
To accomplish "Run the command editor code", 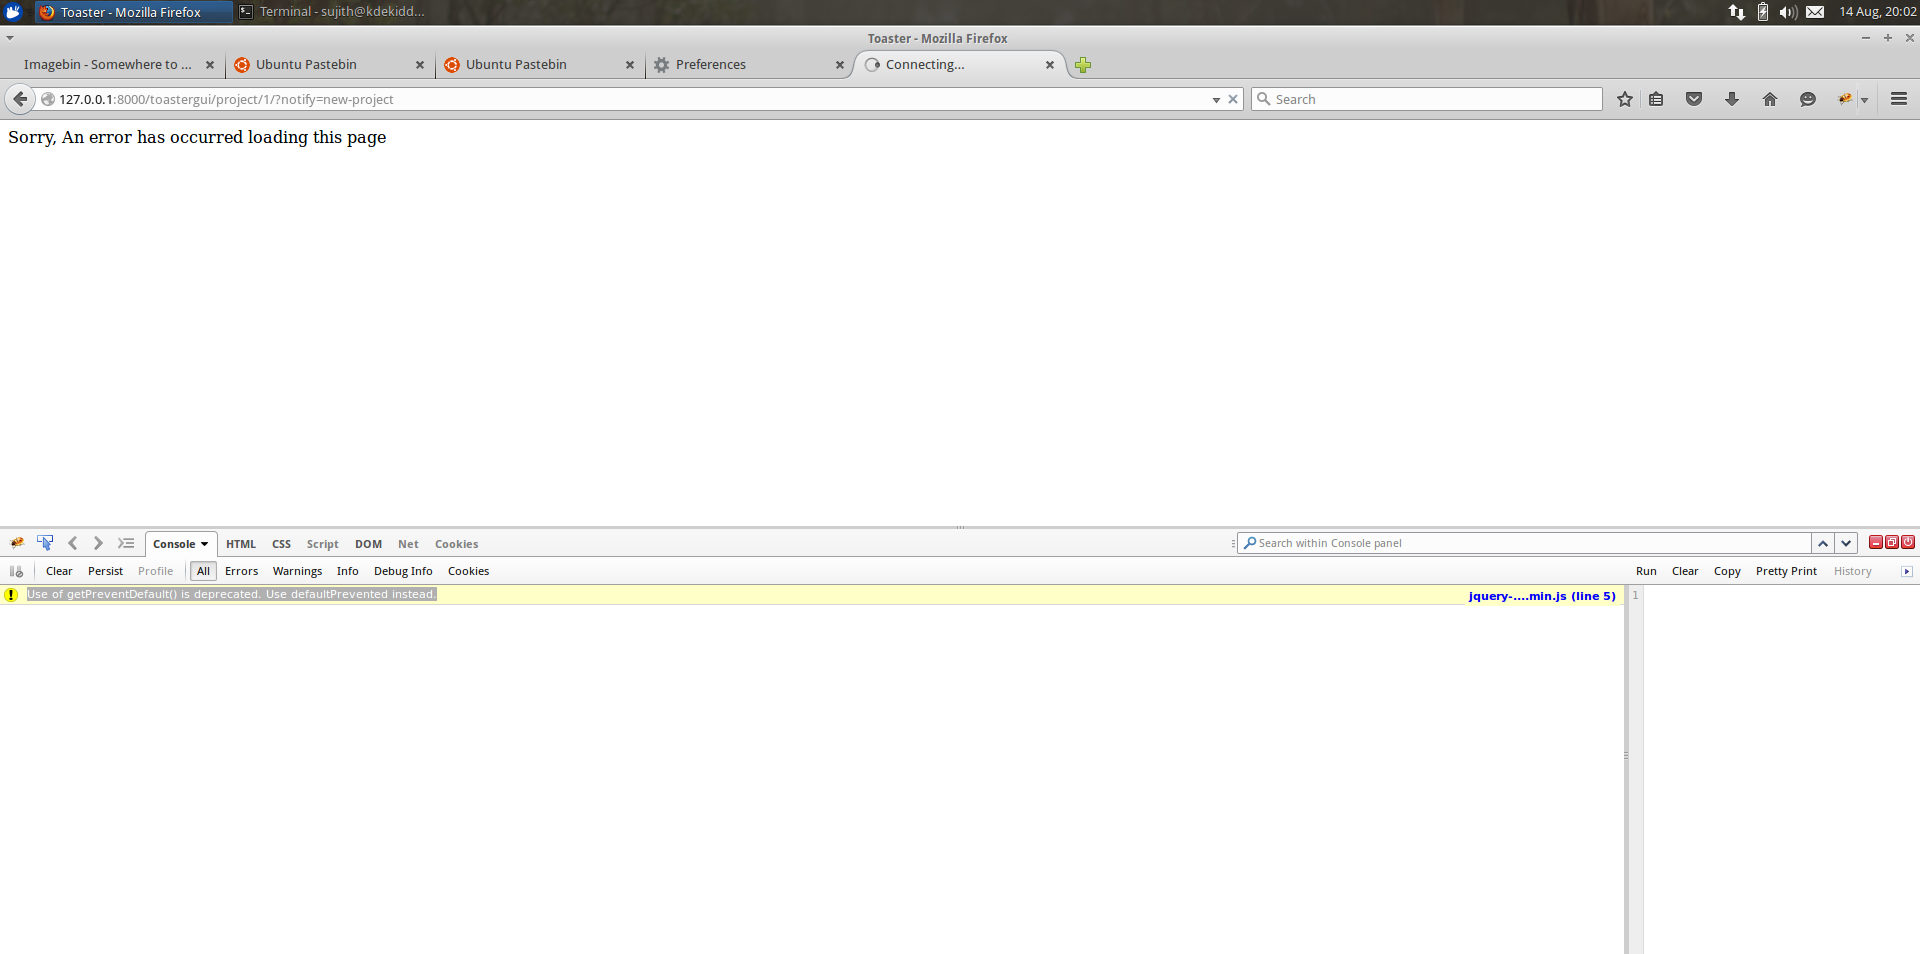I will 1646,571.
